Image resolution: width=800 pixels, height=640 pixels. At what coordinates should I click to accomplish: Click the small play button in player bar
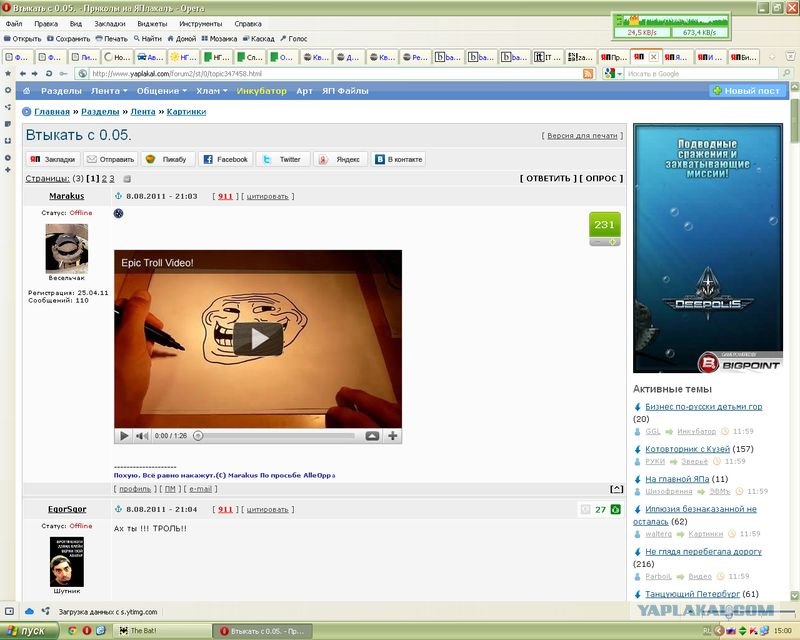(x=124, y=436)
